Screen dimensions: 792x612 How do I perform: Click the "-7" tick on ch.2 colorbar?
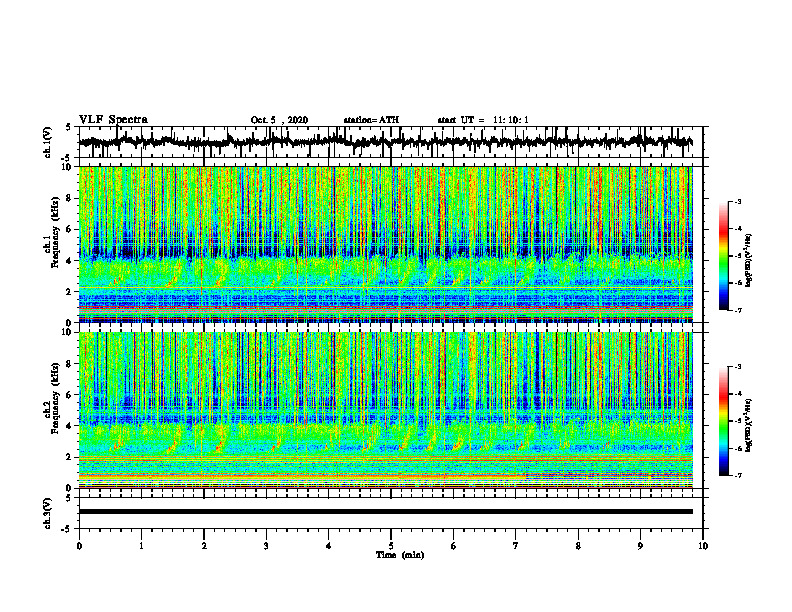(x=738, y=476)
